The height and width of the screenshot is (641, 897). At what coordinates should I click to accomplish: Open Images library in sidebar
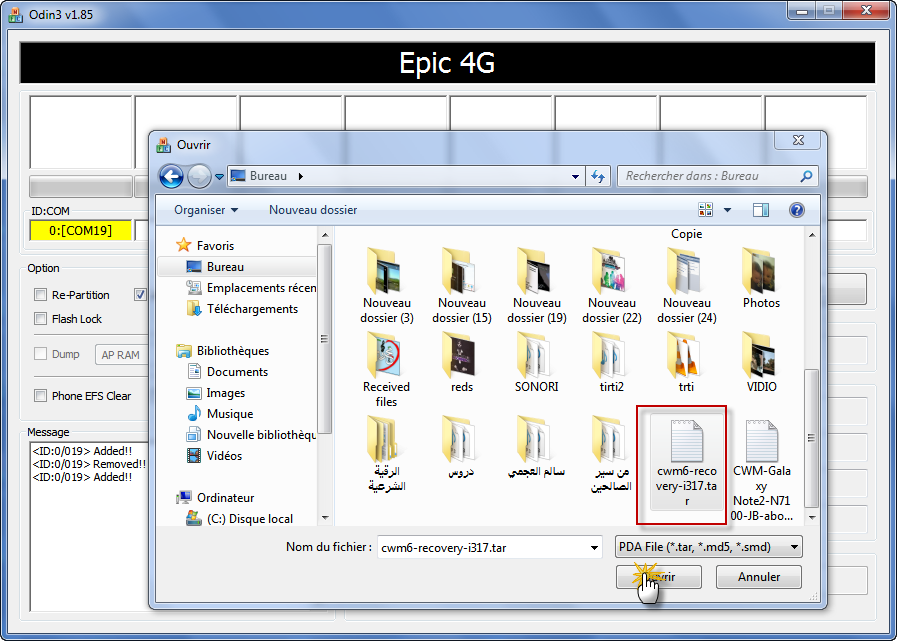coord(215,393)
